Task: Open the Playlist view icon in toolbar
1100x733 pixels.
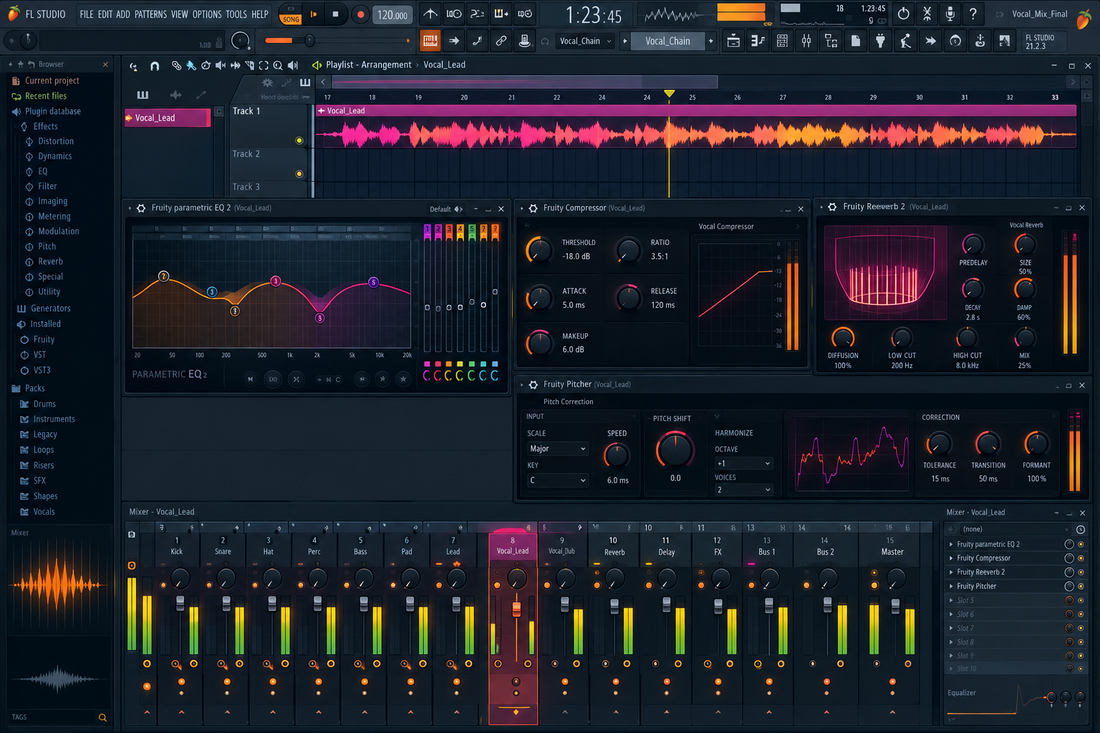Action: pyautogui.click(x=733, y=41)
